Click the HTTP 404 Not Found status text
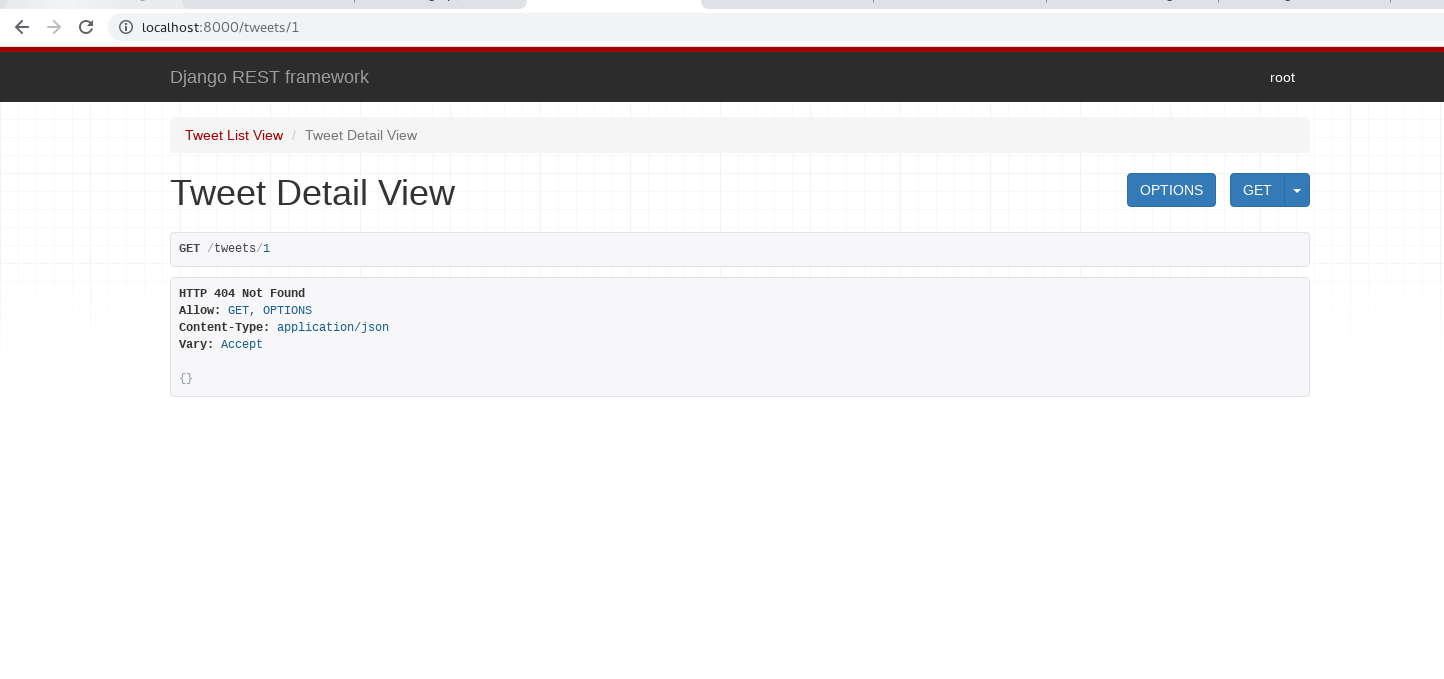This screenshot has width=1444, height=679. 242,293
